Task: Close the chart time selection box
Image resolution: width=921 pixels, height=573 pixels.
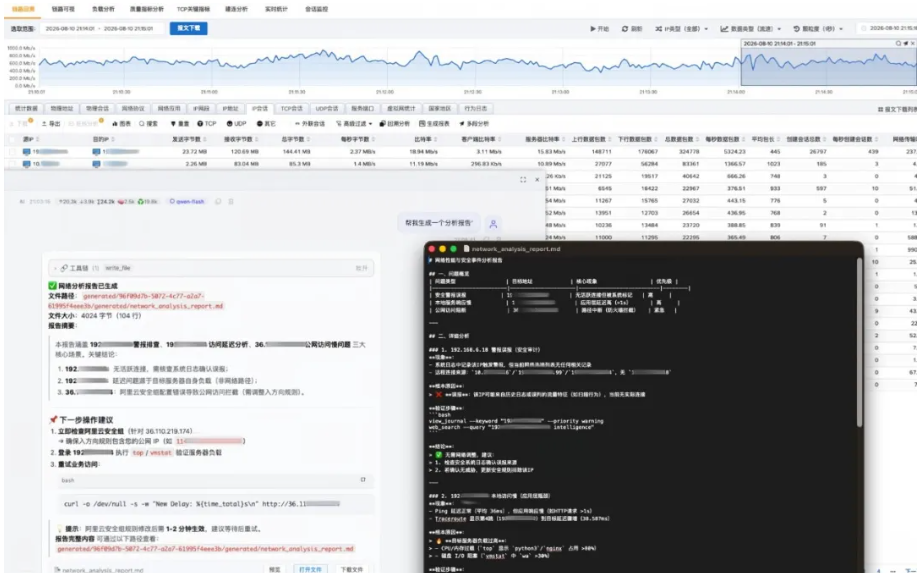Action: (913, 43)
